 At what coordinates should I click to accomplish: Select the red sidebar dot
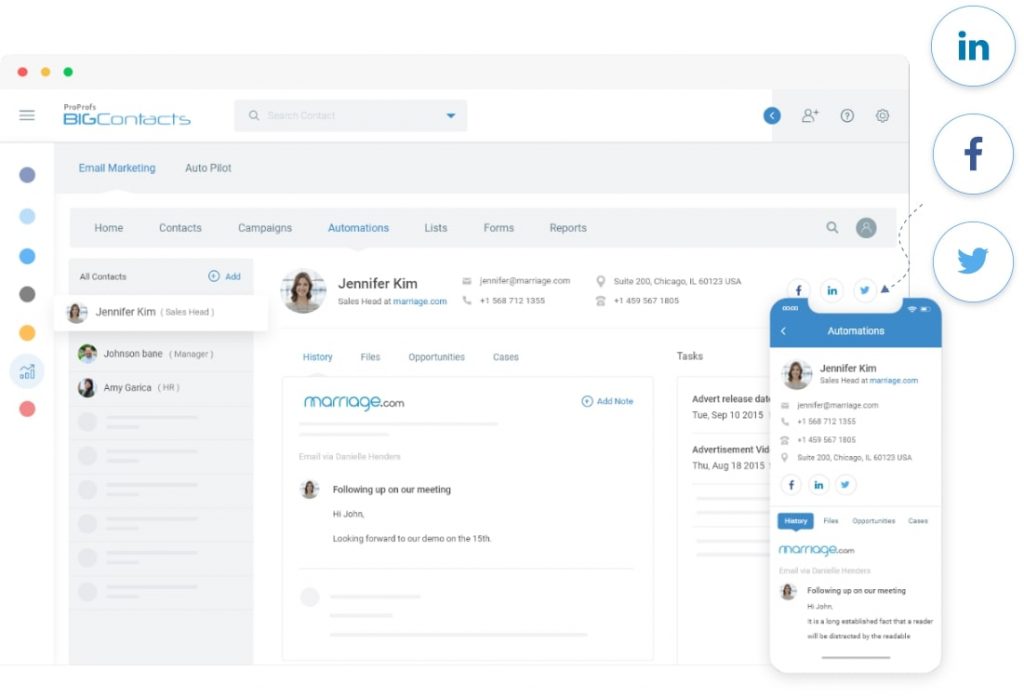(27, 409)
